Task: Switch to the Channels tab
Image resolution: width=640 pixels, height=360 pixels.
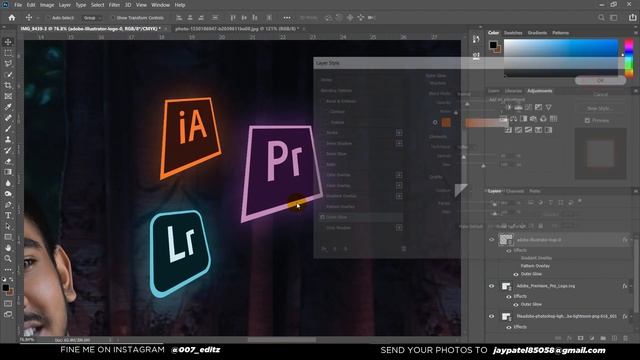Action: click(x=515, y=191)
